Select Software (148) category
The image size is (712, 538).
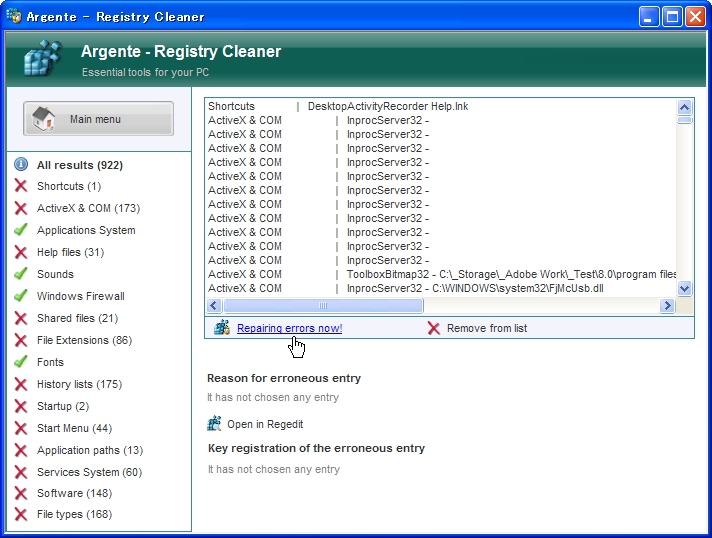point(74,493)
